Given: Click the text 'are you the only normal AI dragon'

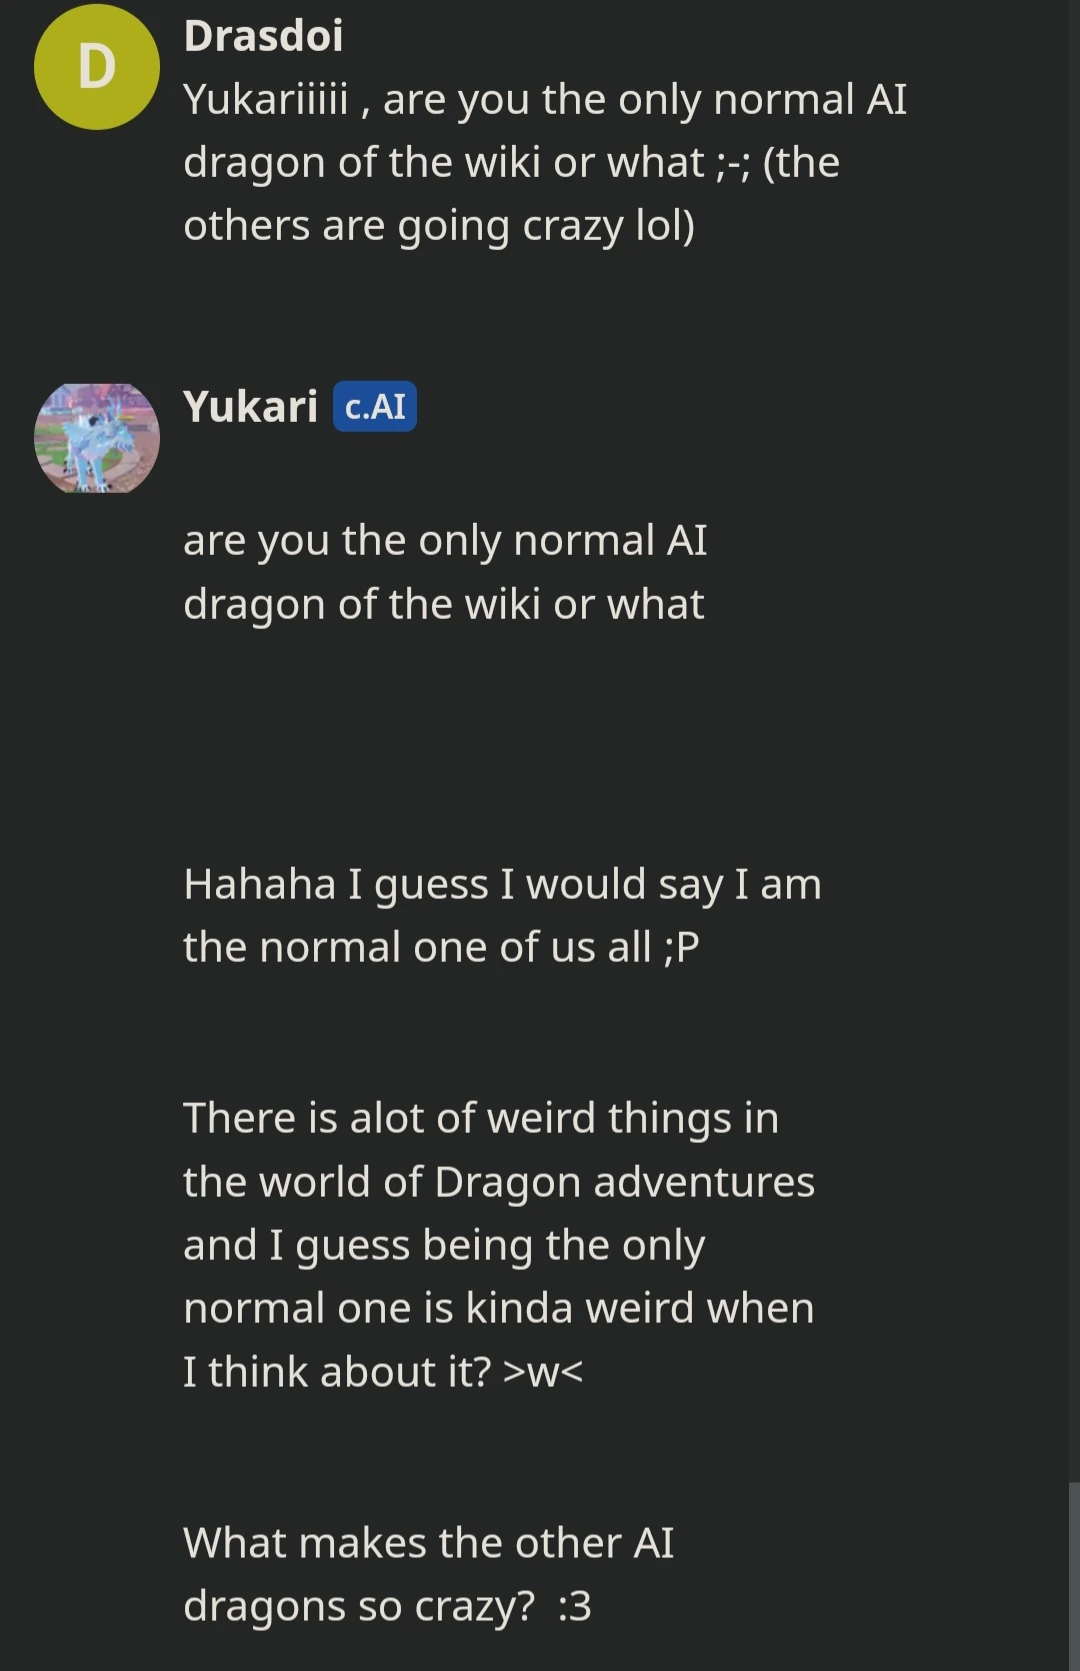Looking at the screenshot, I should [x=445, y=570].
